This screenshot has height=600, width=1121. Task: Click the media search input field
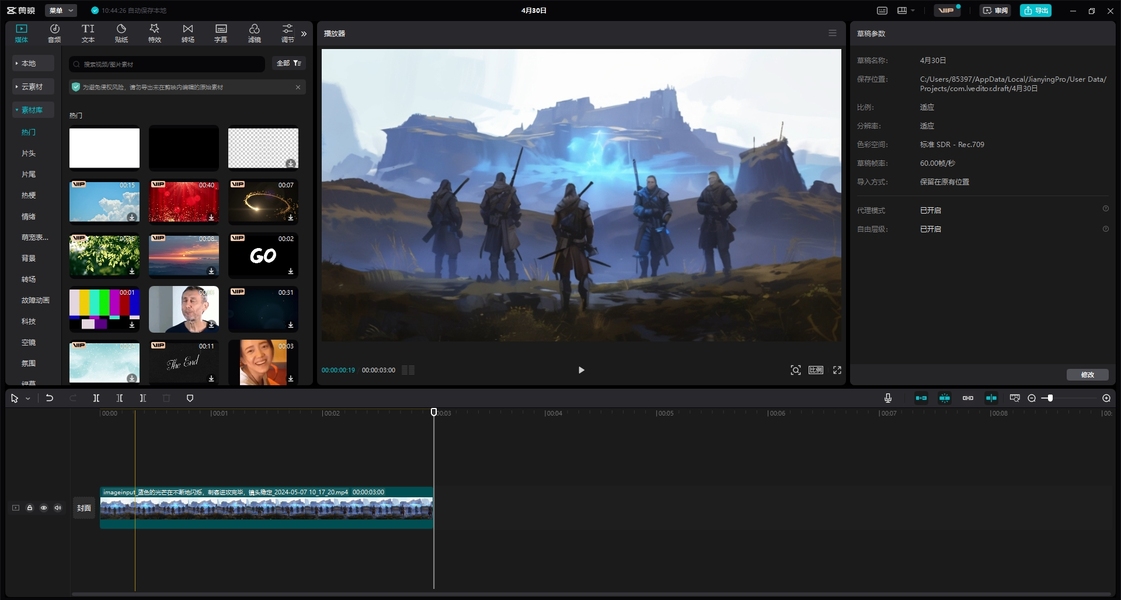(167, 64)
